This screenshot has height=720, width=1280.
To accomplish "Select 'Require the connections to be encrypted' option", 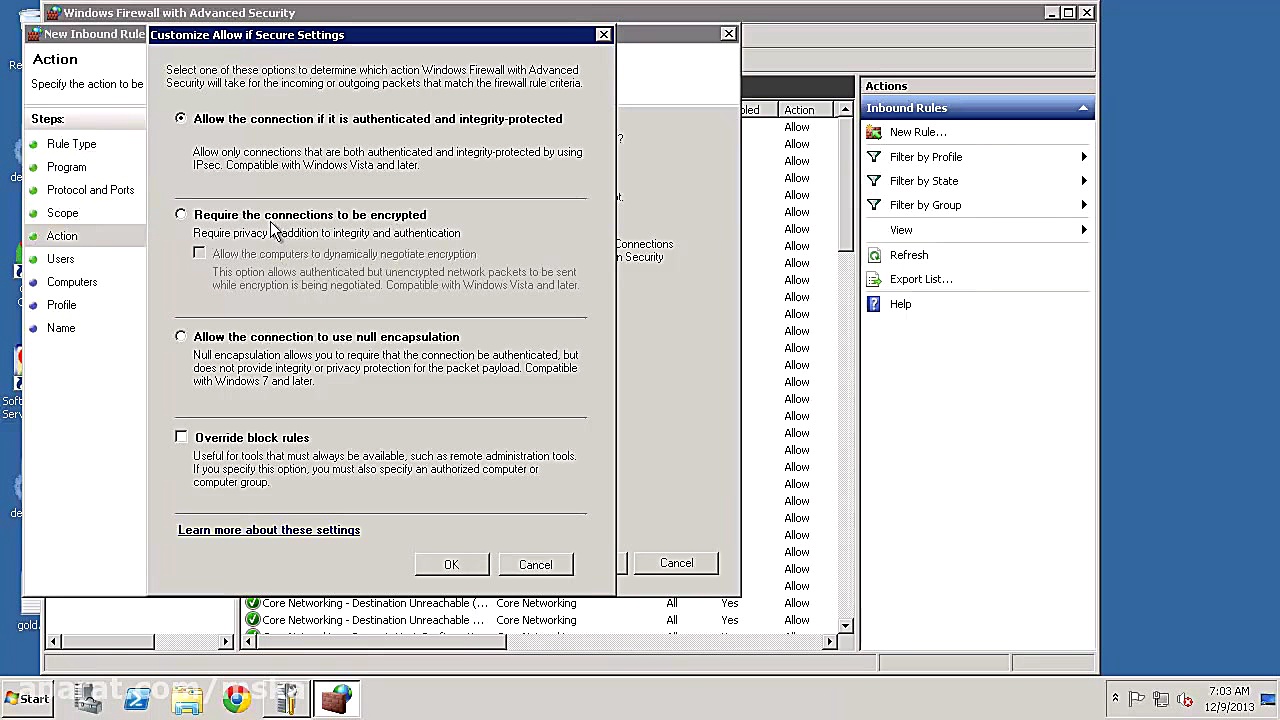I will point(181,214).
